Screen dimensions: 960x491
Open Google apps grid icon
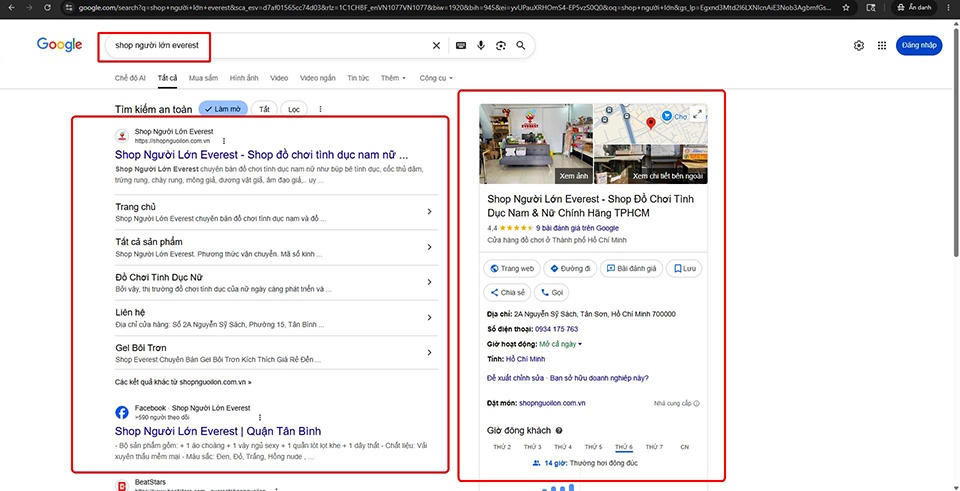click(x=882, y=45)
